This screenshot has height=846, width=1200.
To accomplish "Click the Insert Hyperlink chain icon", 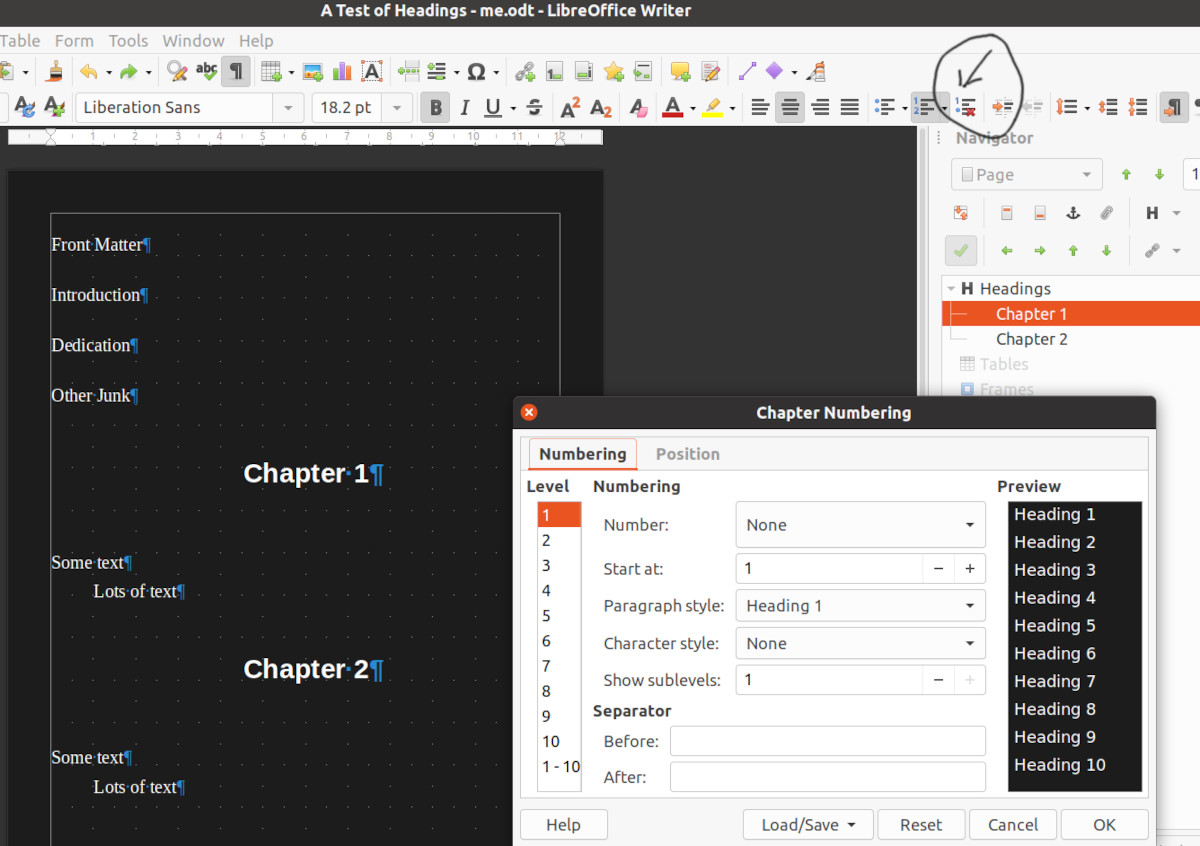I will (x=524, y=71).
